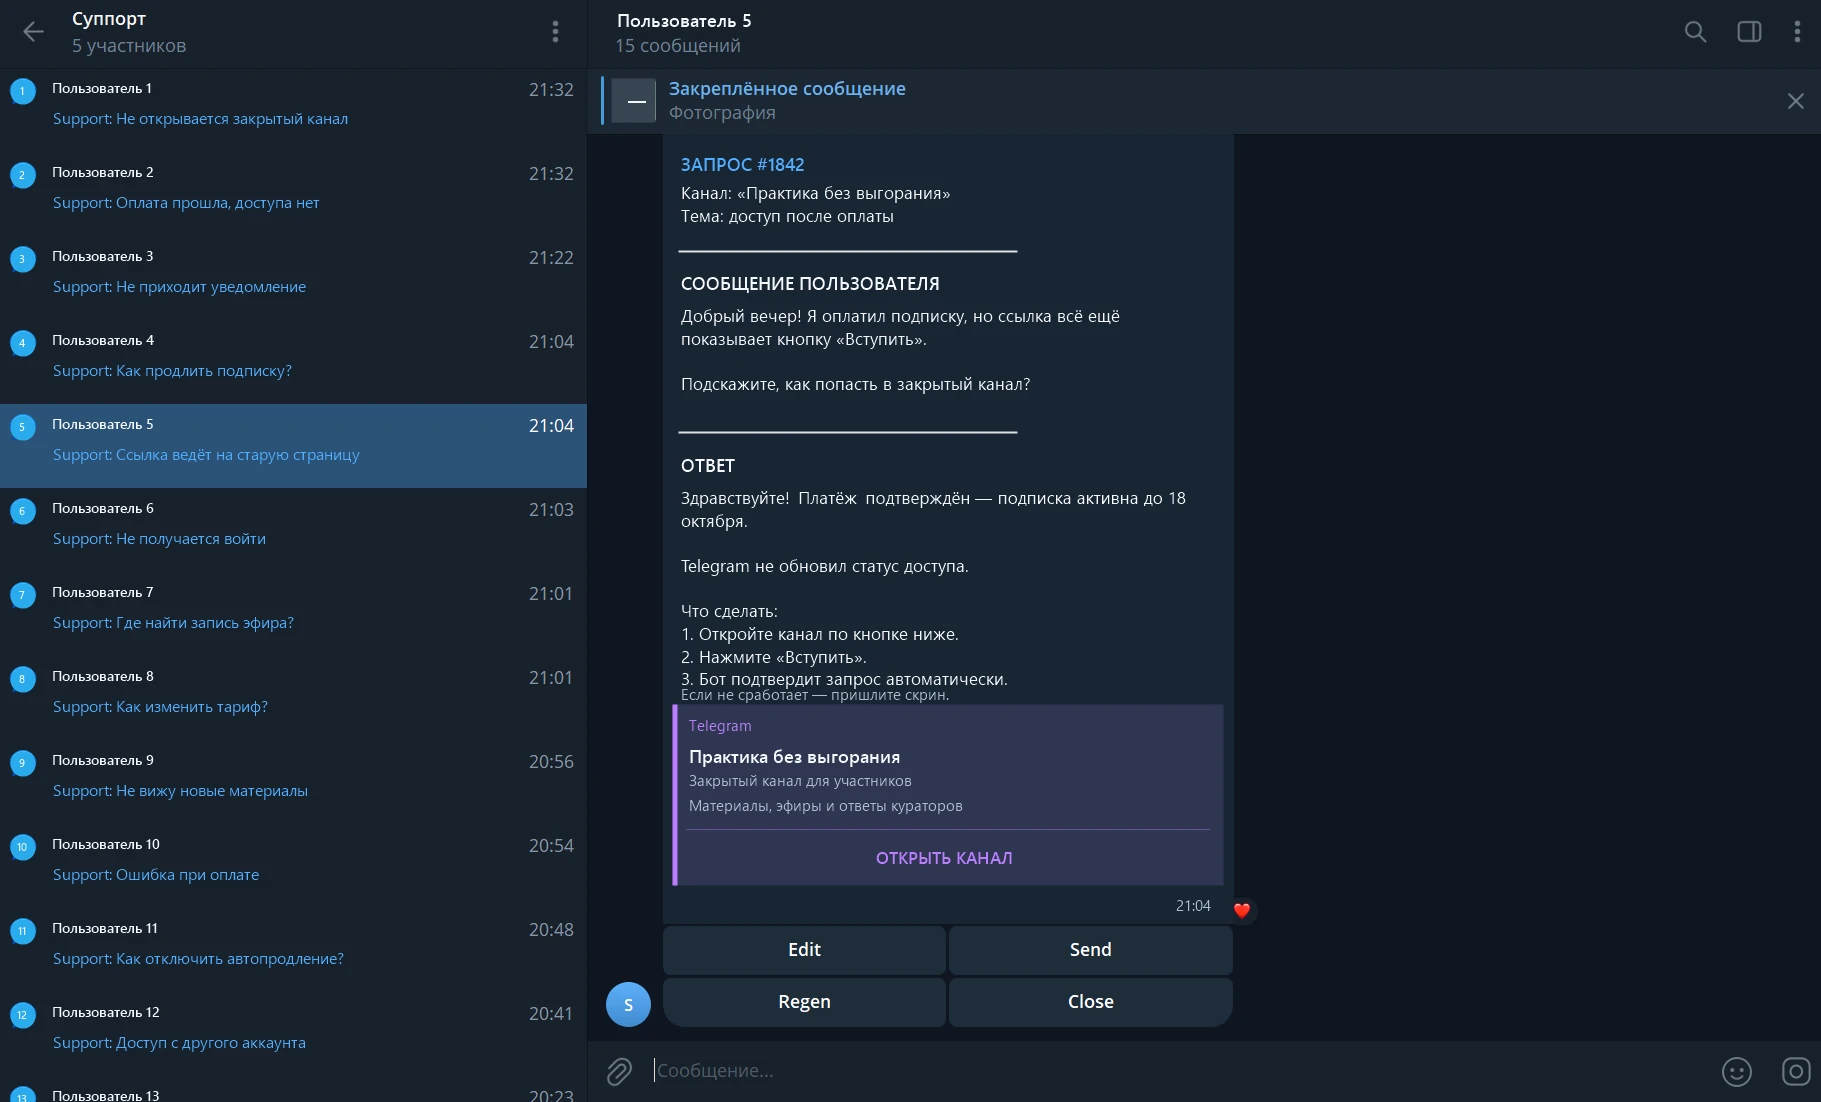1821x1102 pixels.
Task: Click preview 'Где найти запись эфира?'
Action: (205, 623)
